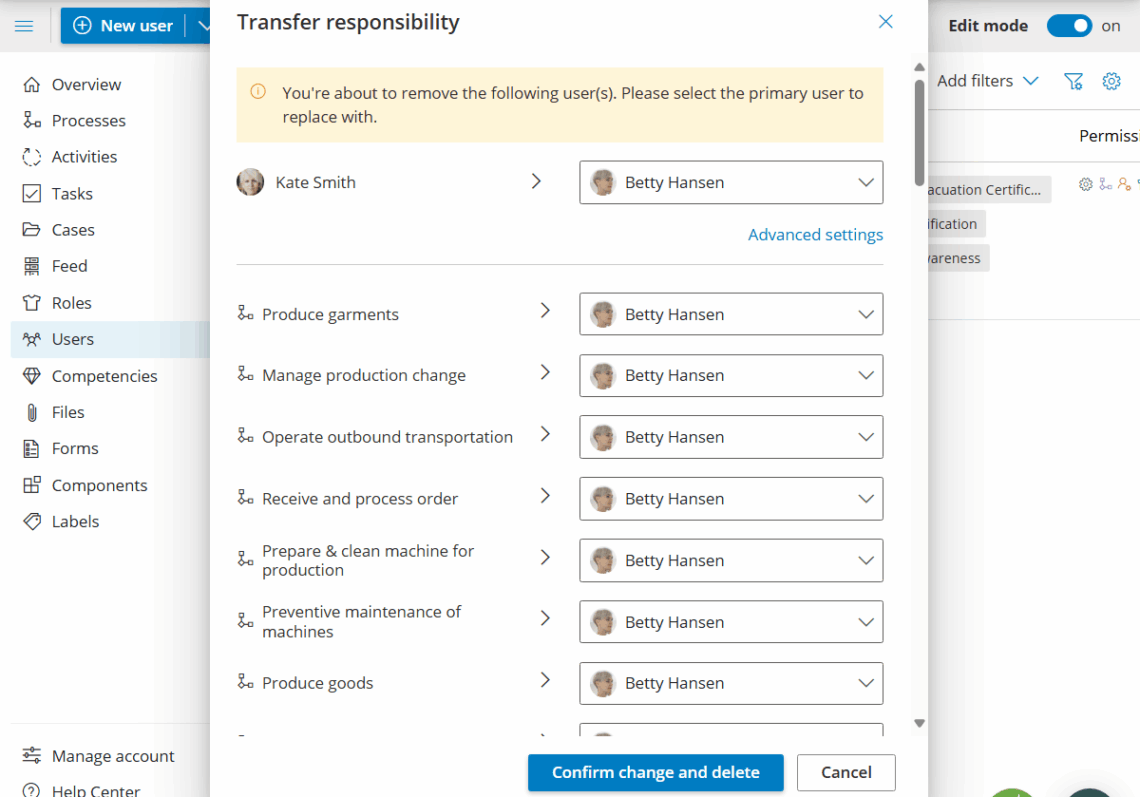Click the Competencies diamond icon in sidebar

[32, 376]
